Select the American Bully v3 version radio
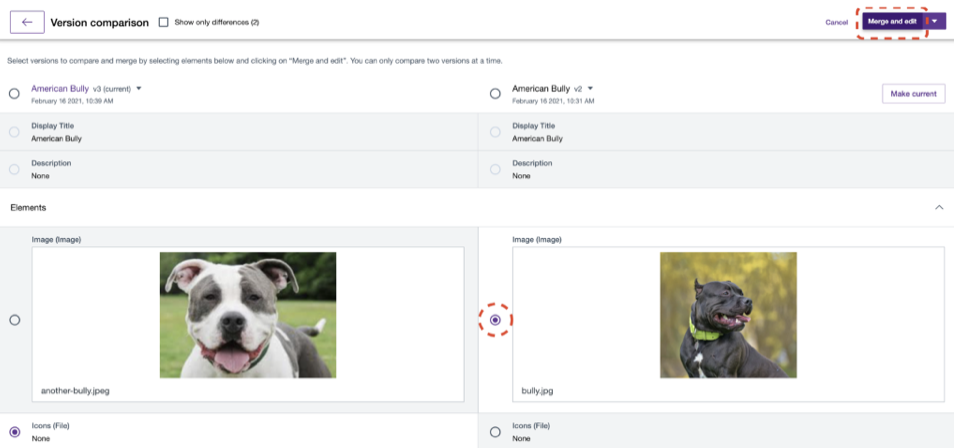The width and height of the screenshot is (954, 448). pos(14,94)
